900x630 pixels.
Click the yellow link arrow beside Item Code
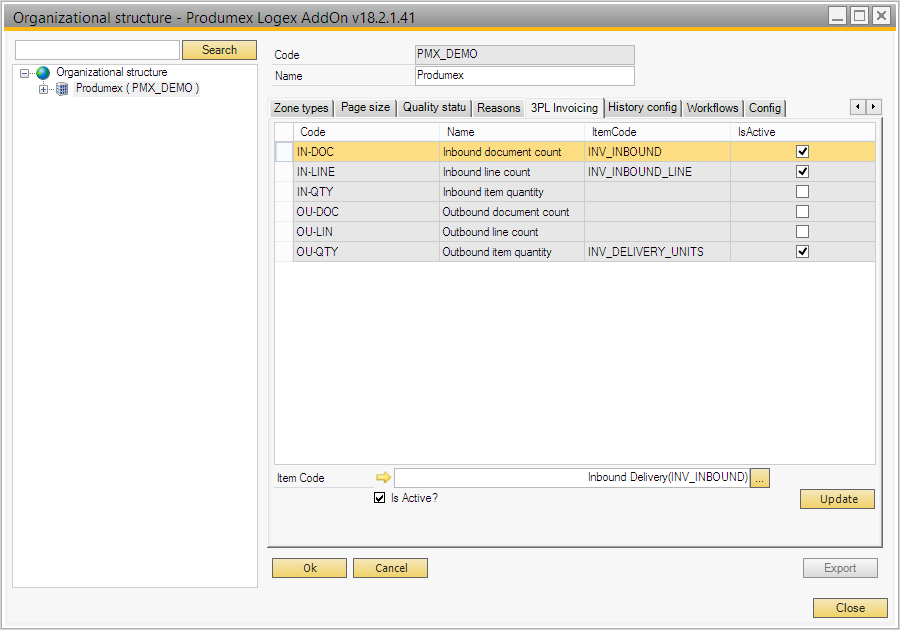click(x=382, y=478)
